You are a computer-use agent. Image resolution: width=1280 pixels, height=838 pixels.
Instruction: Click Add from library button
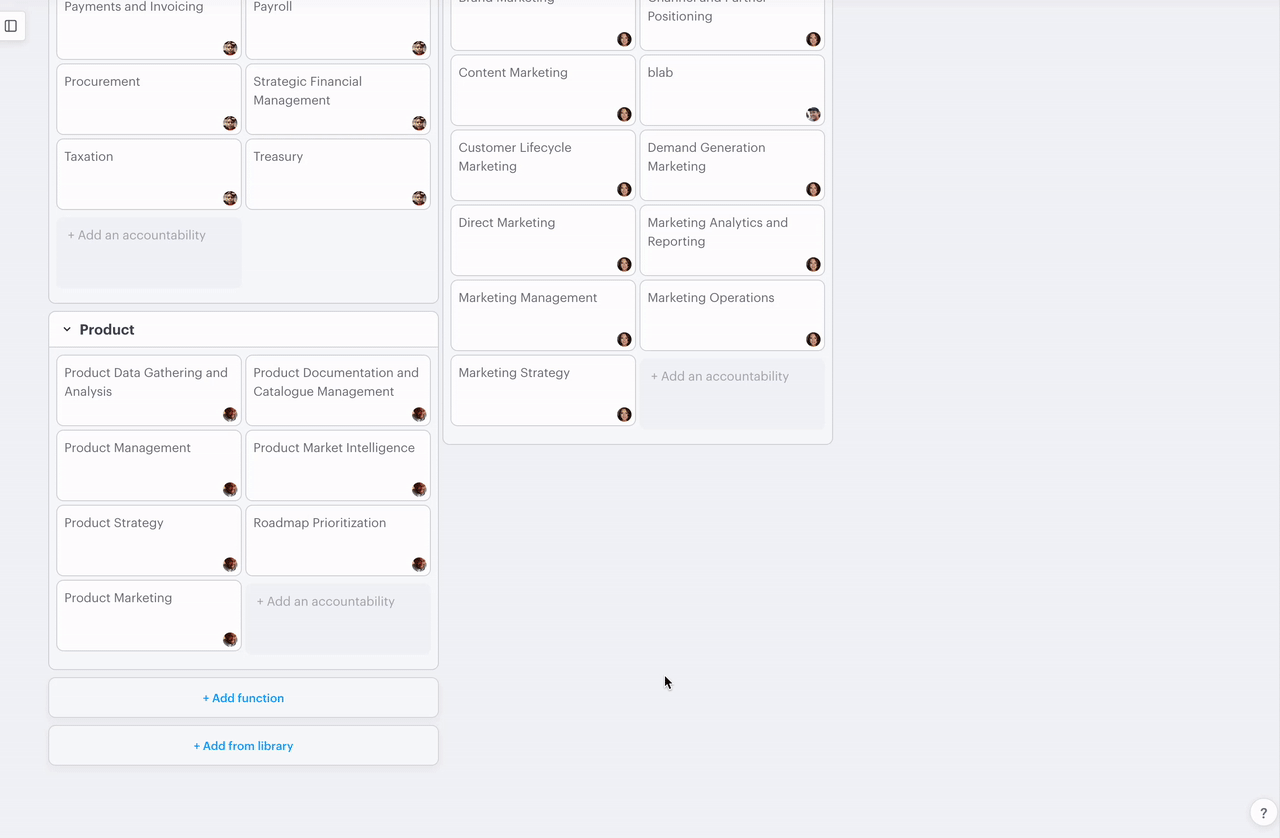pyautogui.click(x=243, y=746)
